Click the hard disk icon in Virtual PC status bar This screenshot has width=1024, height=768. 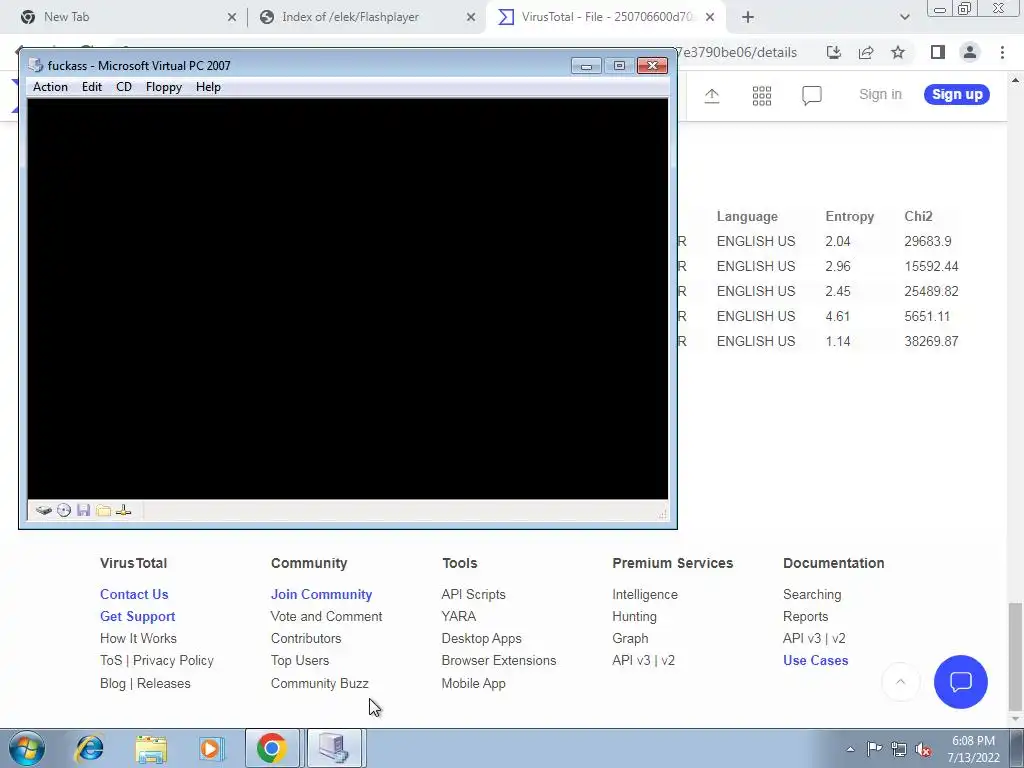click(44, 511)
